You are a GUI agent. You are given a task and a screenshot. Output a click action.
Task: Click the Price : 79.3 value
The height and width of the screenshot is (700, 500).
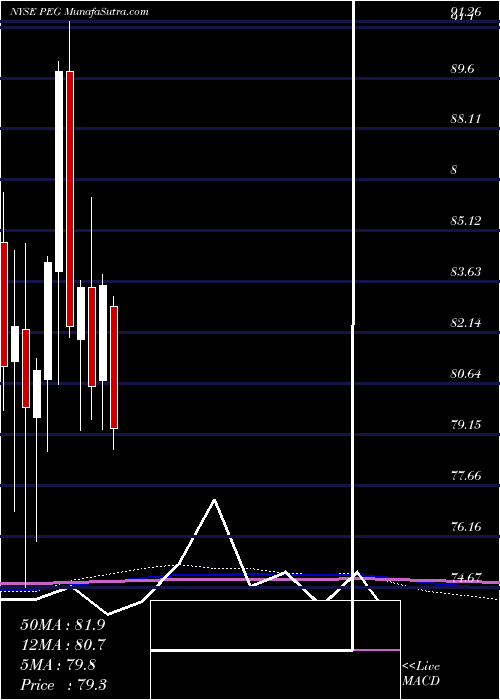[x=63, y=685]
